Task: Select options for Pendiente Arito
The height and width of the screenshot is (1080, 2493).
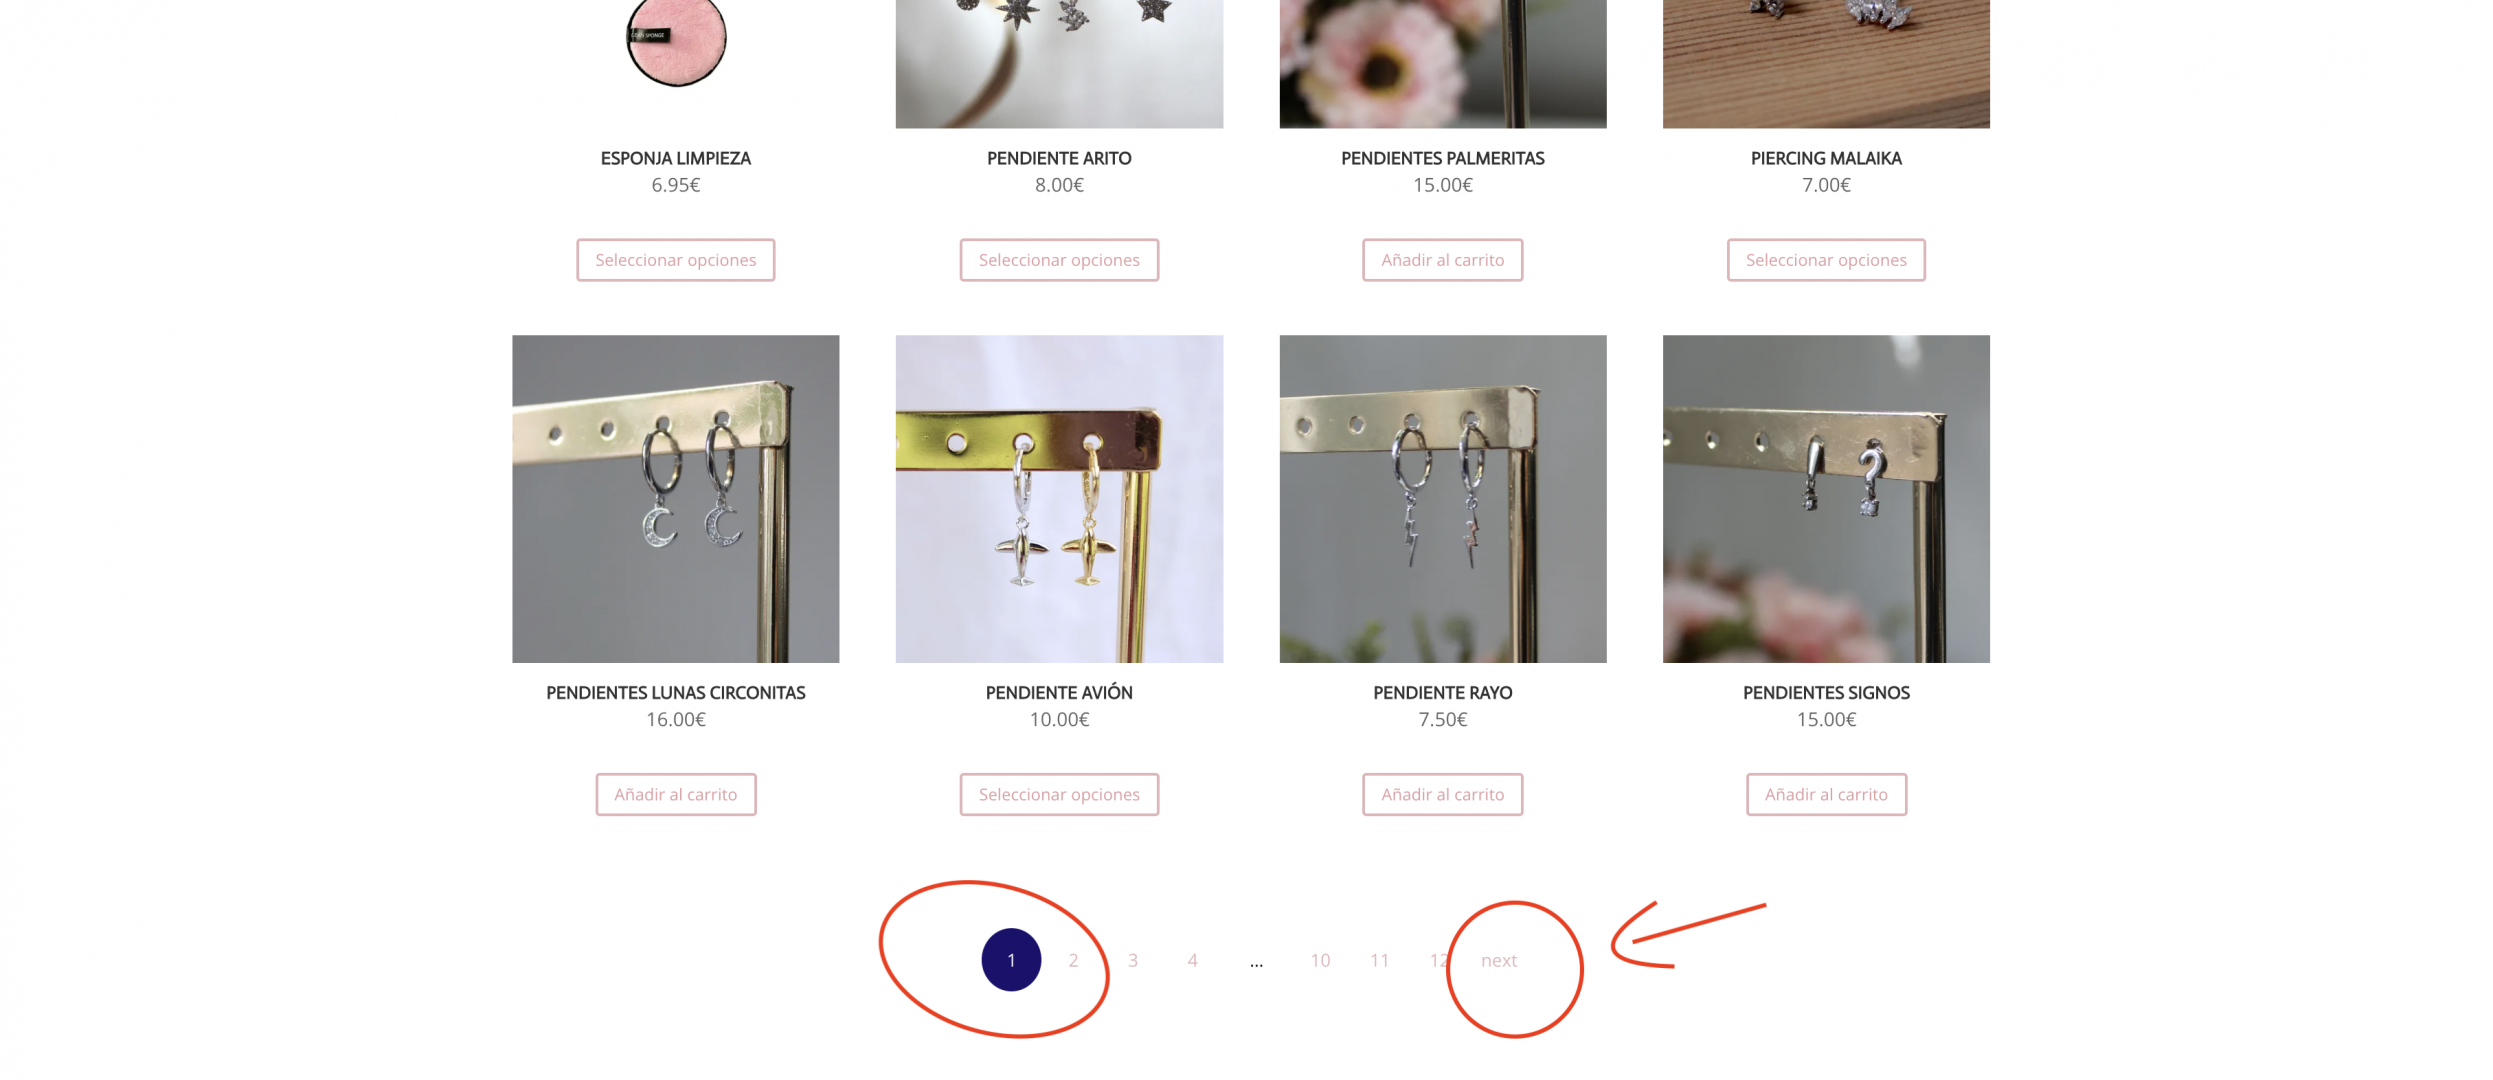Action: [x=1059, y=260]
